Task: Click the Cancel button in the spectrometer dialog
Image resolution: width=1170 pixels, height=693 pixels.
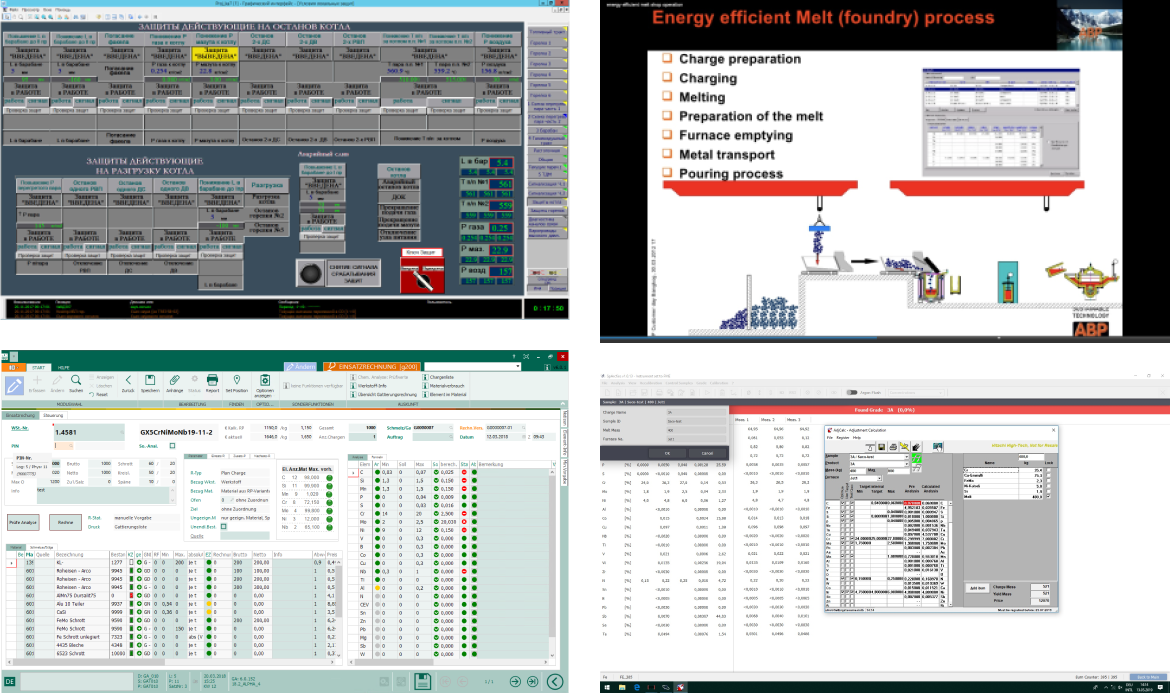Action: (708, 453)
